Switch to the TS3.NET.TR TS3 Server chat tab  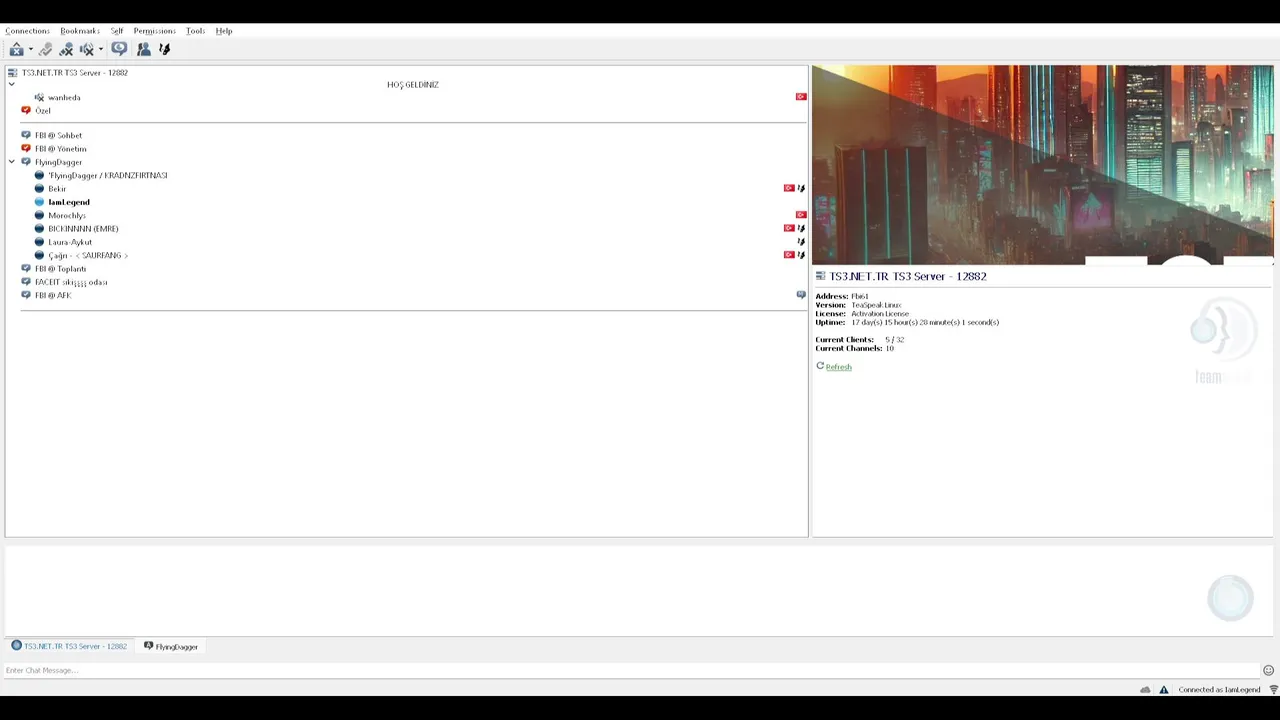[69, 647]
